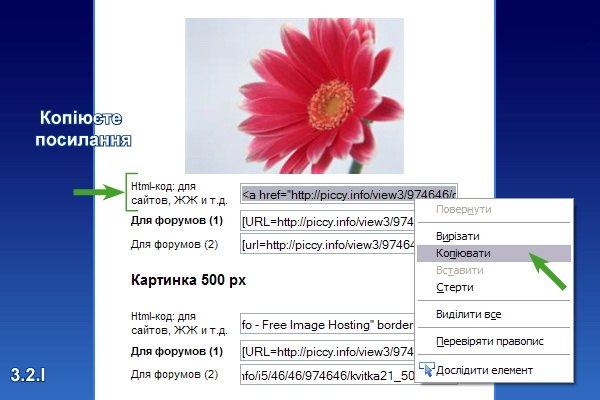Screen dimensions: 600x400
Task: Toggle Перевіряти правопис in context menu
Action: (489, 341)
